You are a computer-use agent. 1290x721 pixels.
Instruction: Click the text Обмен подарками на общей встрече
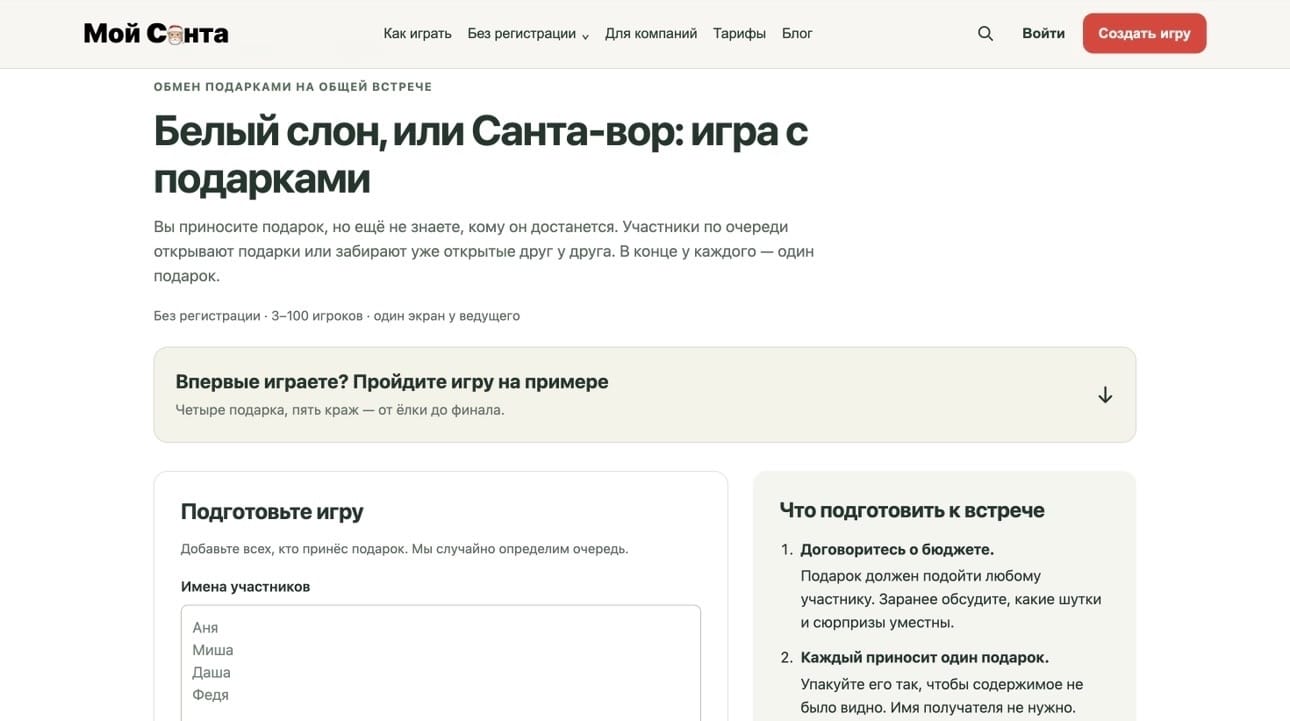(x=293, y=87)
